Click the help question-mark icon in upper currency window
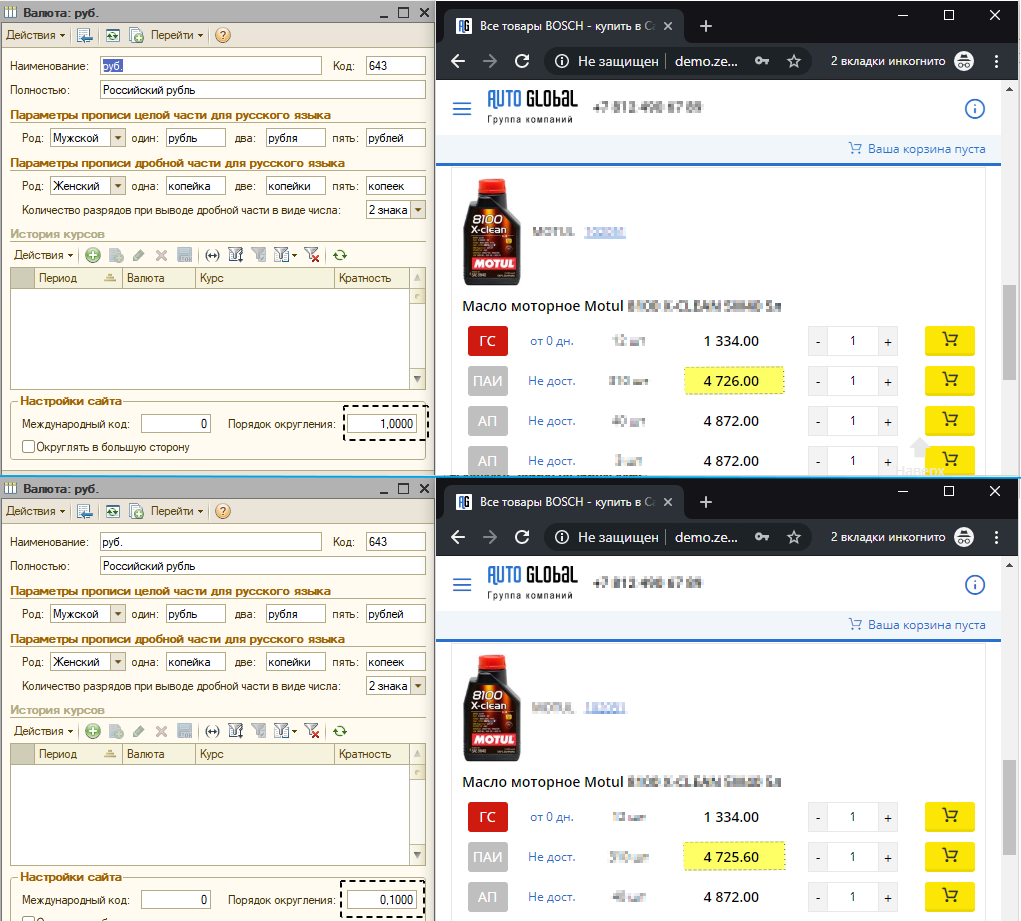This screenshot has width=1021, height=921. pyautogui.click(x=223, y=35)
